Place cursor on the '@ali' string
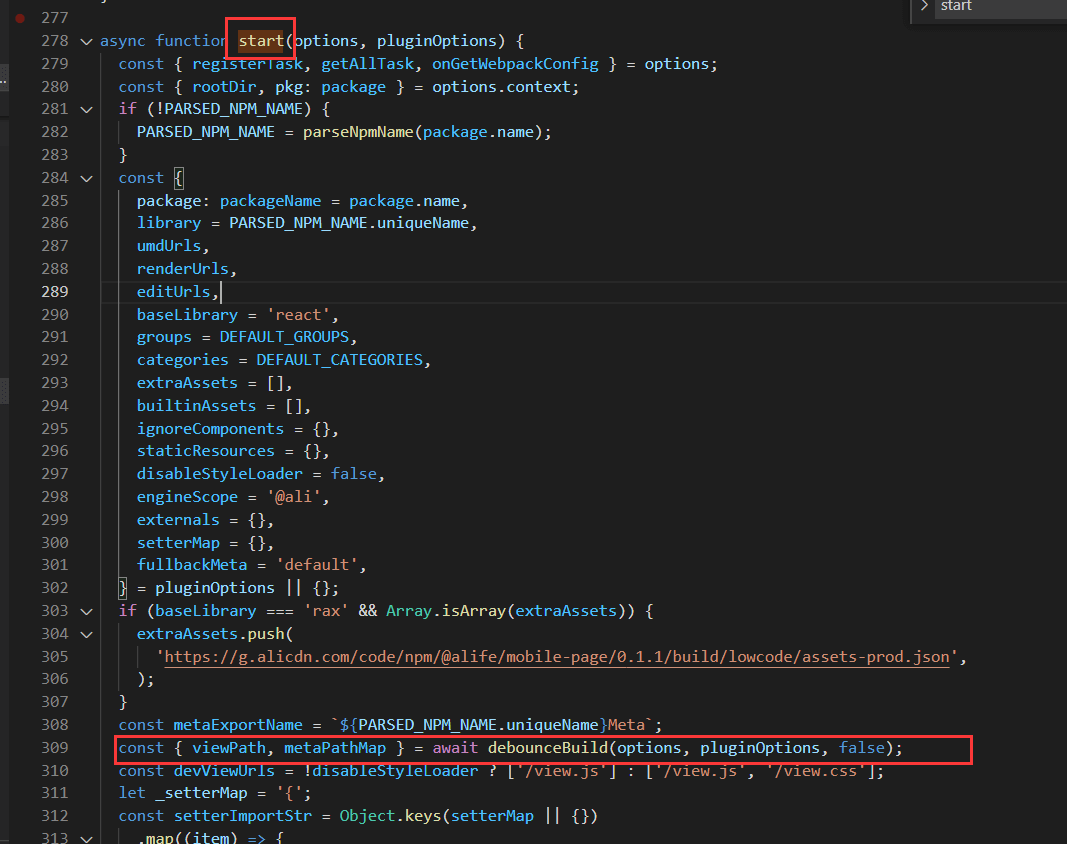 point(299,497)
